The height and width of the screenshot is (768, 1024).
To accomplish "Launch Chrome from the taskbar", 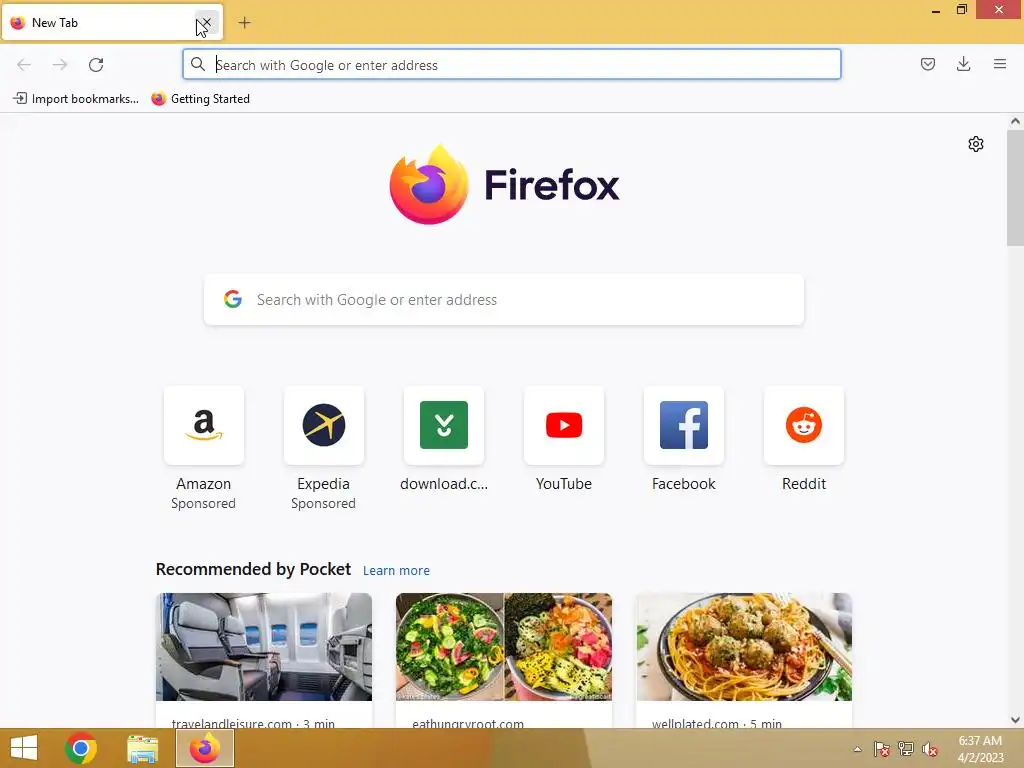I will 81,748.
